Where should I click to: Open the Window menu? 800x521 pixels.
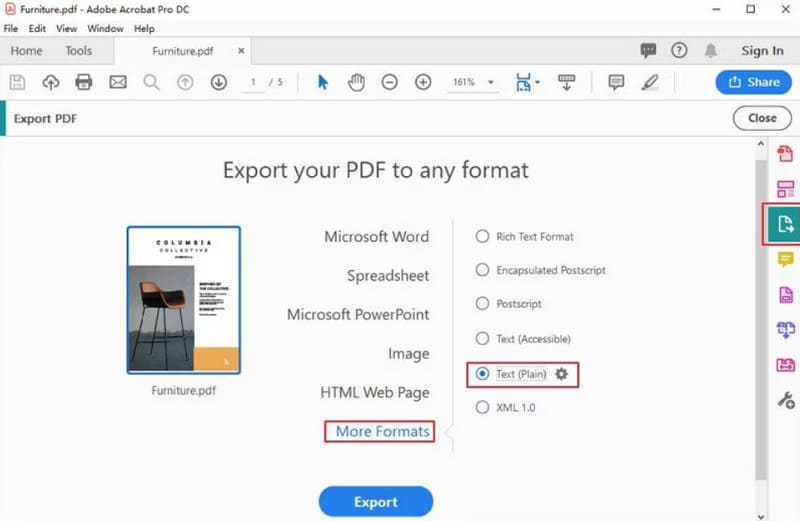coord(105,29)
